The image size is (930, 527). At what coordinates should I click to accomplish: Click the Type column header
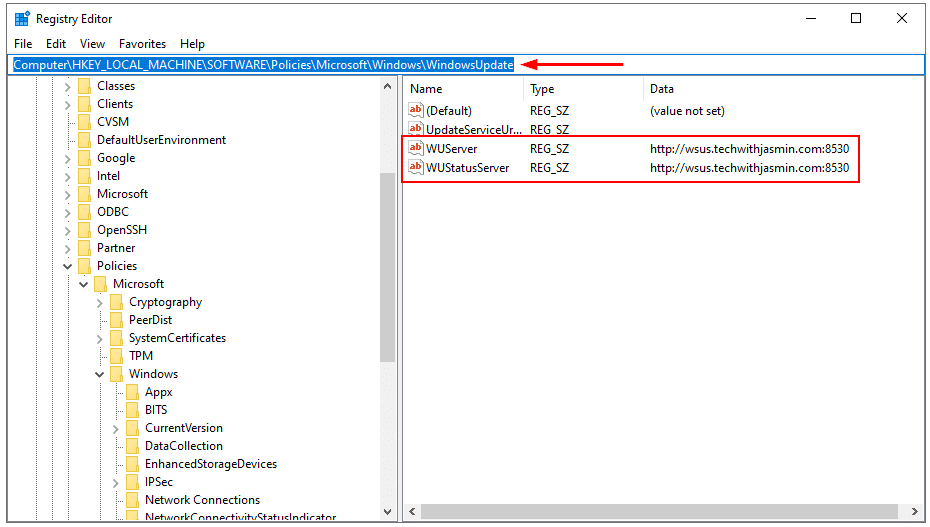[584, 89]
